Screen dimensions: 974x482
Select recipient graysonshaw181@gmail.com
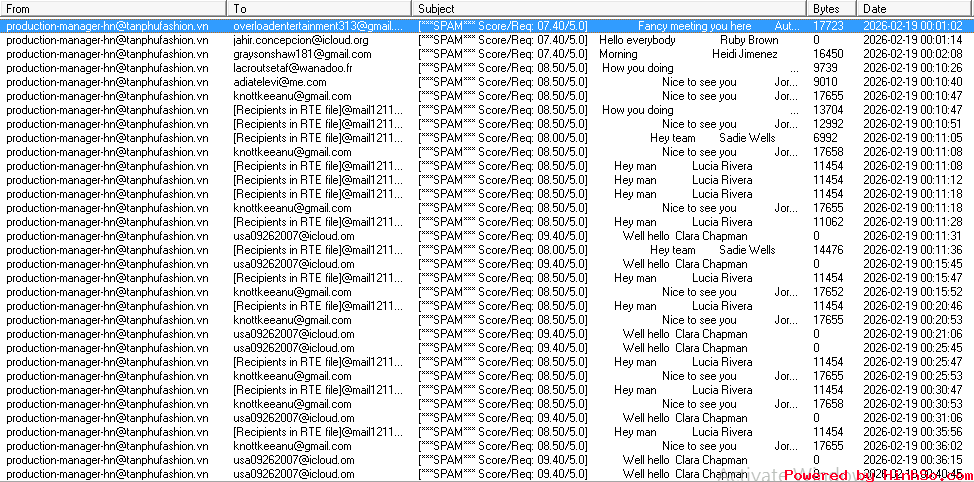[302, 54]
